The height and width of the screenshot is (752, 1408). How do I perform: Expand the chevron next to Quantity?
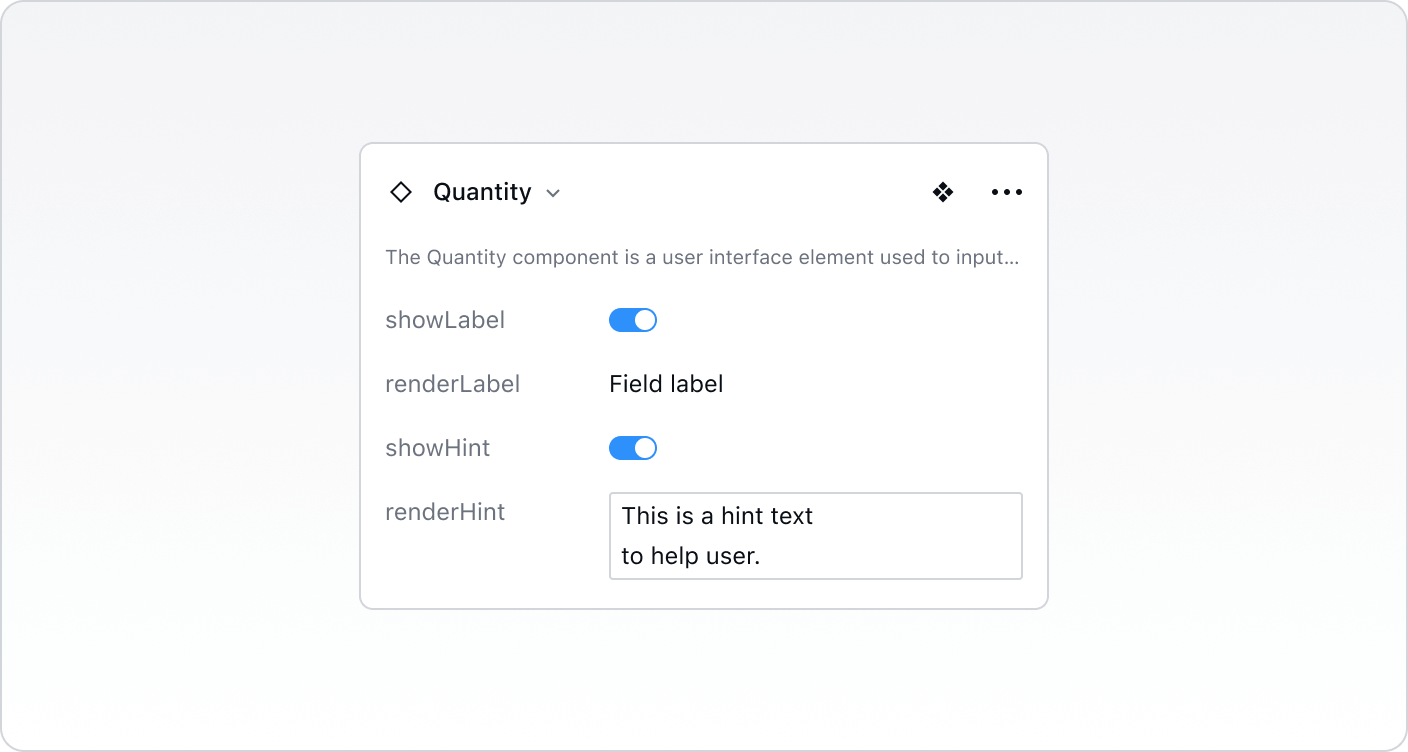click(x=553, y=193)
